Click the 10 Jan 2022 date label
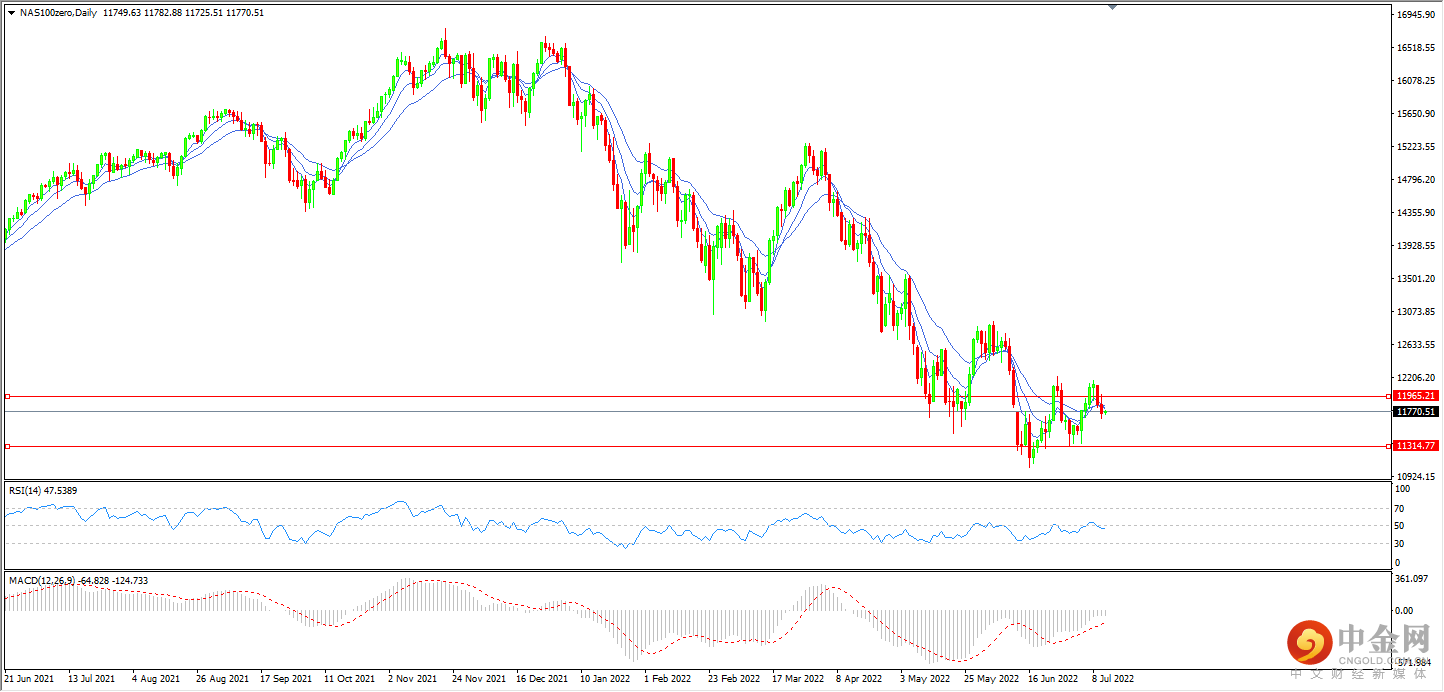 [x=605, y=678]
